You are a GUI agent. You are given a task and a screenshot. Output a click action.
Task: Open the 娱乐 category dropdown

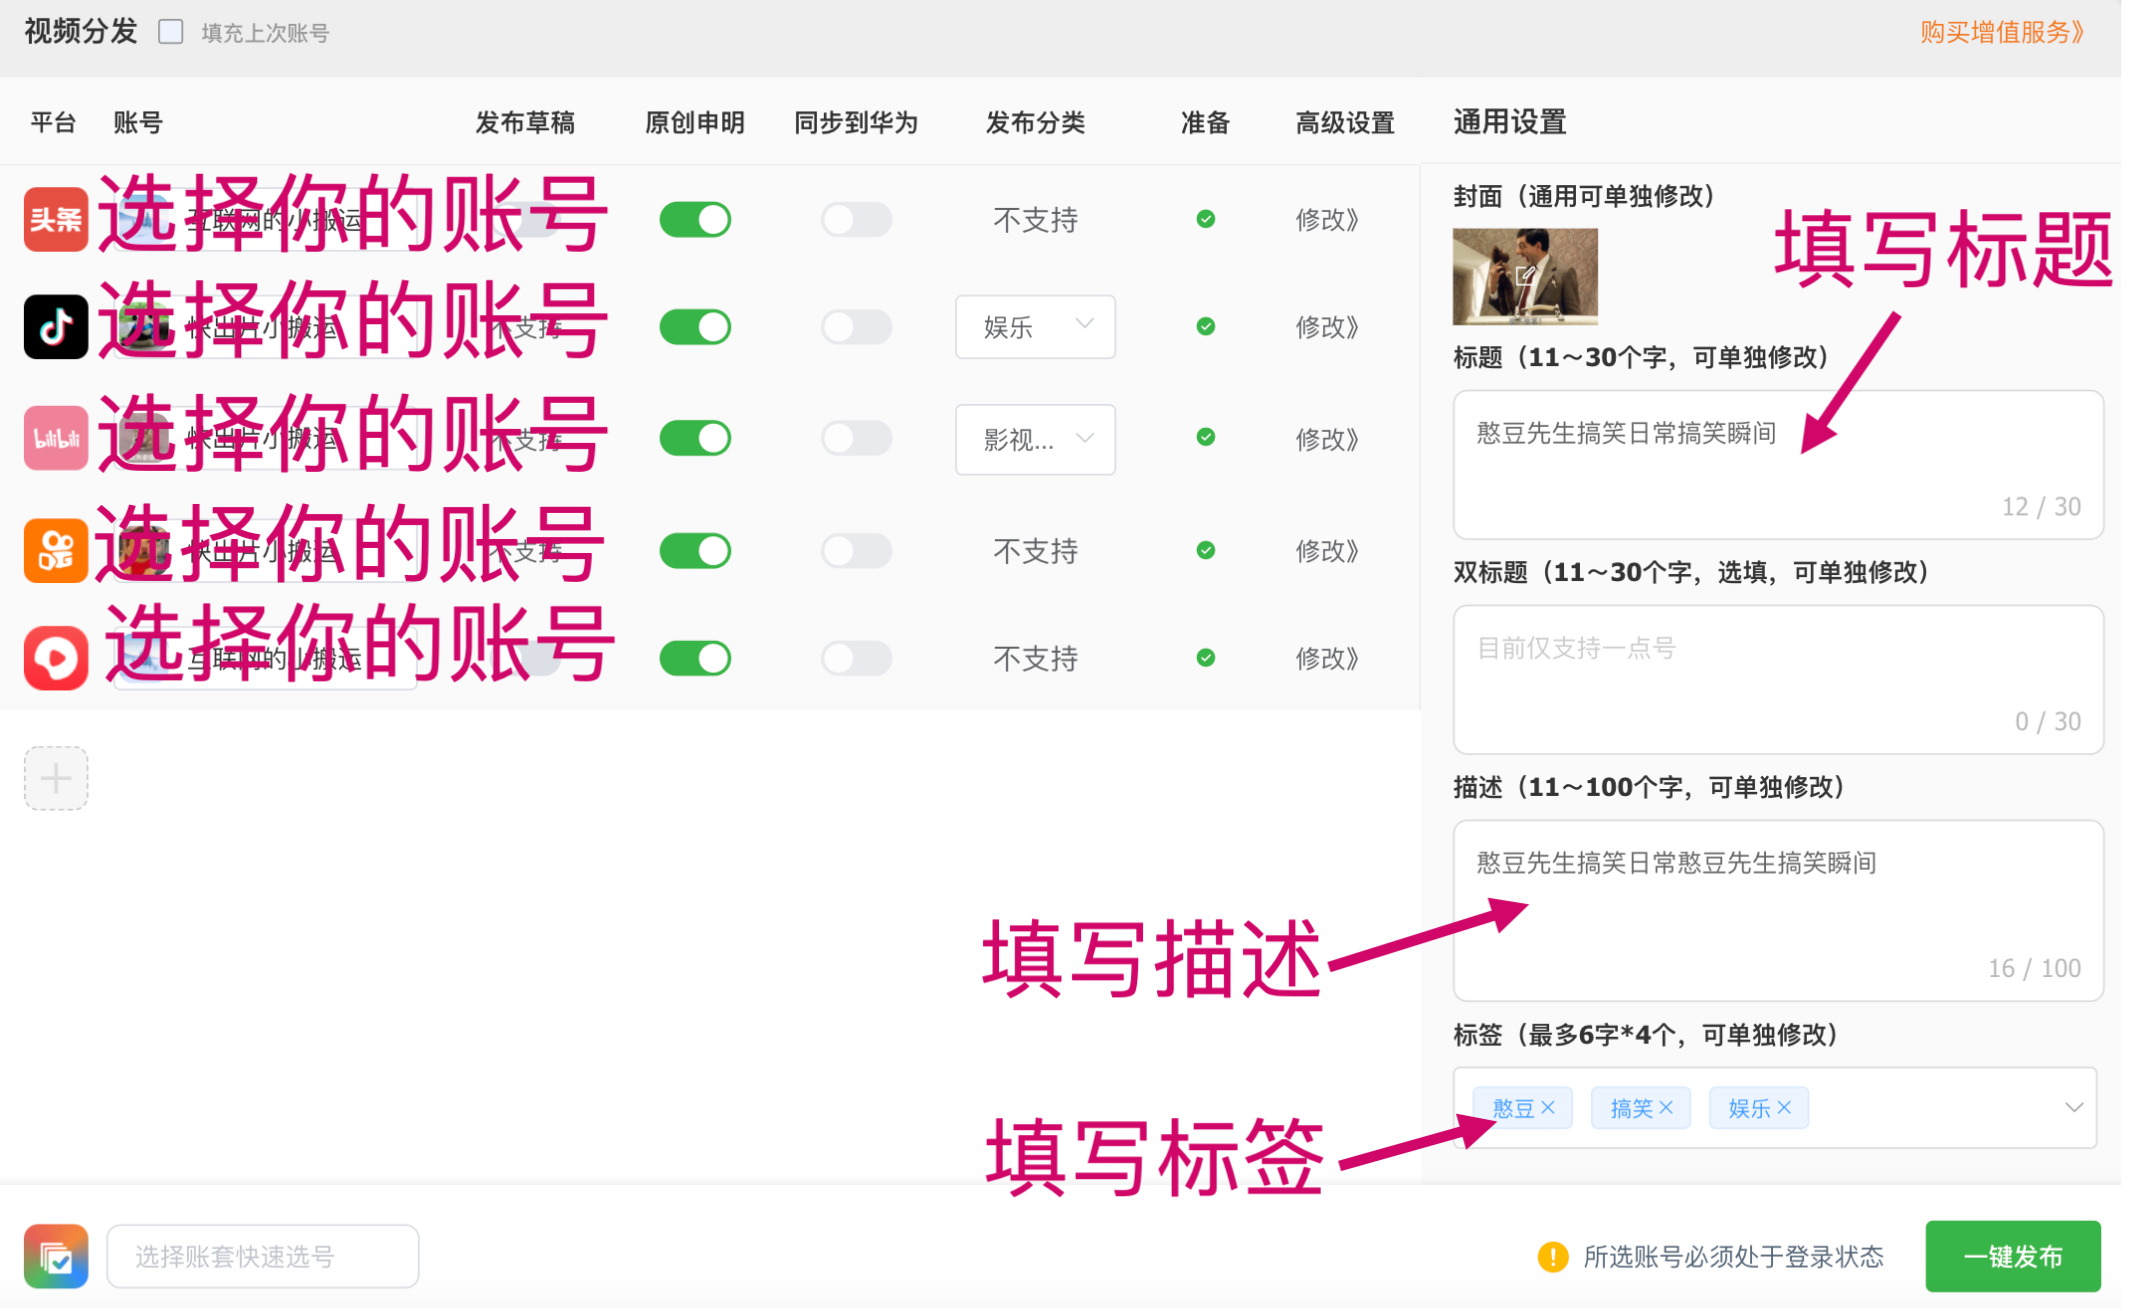tap(1035, 326)
